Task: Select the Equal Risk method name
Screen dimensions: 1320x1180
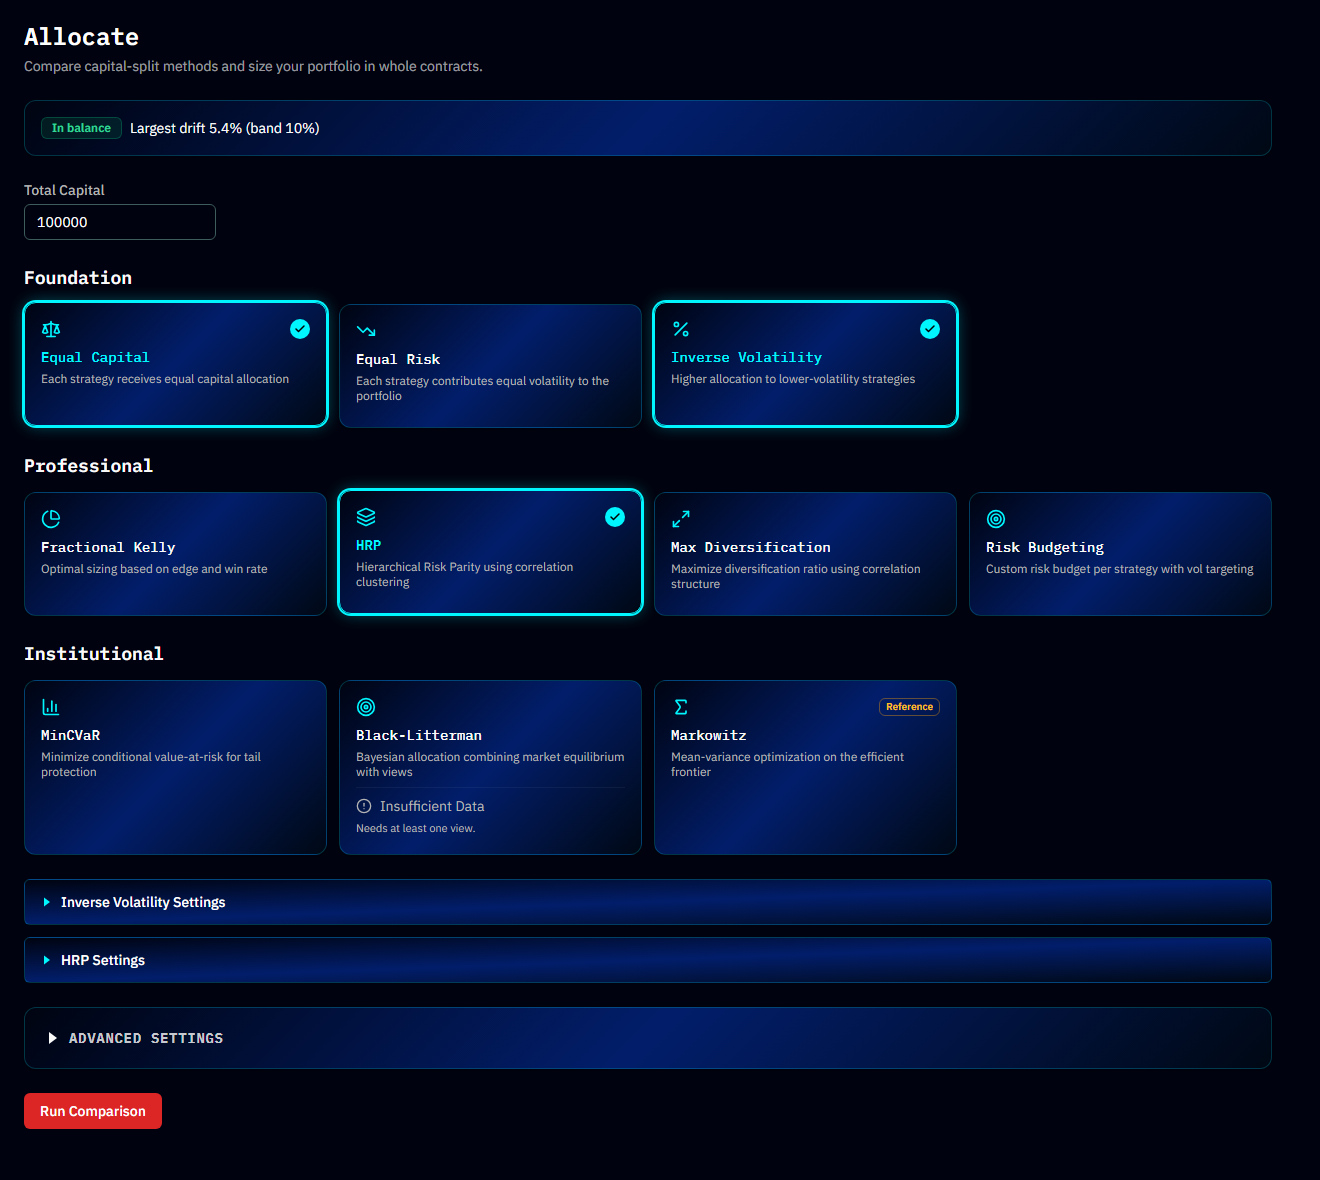Action: pyautogui.click(x=398, y=359)
